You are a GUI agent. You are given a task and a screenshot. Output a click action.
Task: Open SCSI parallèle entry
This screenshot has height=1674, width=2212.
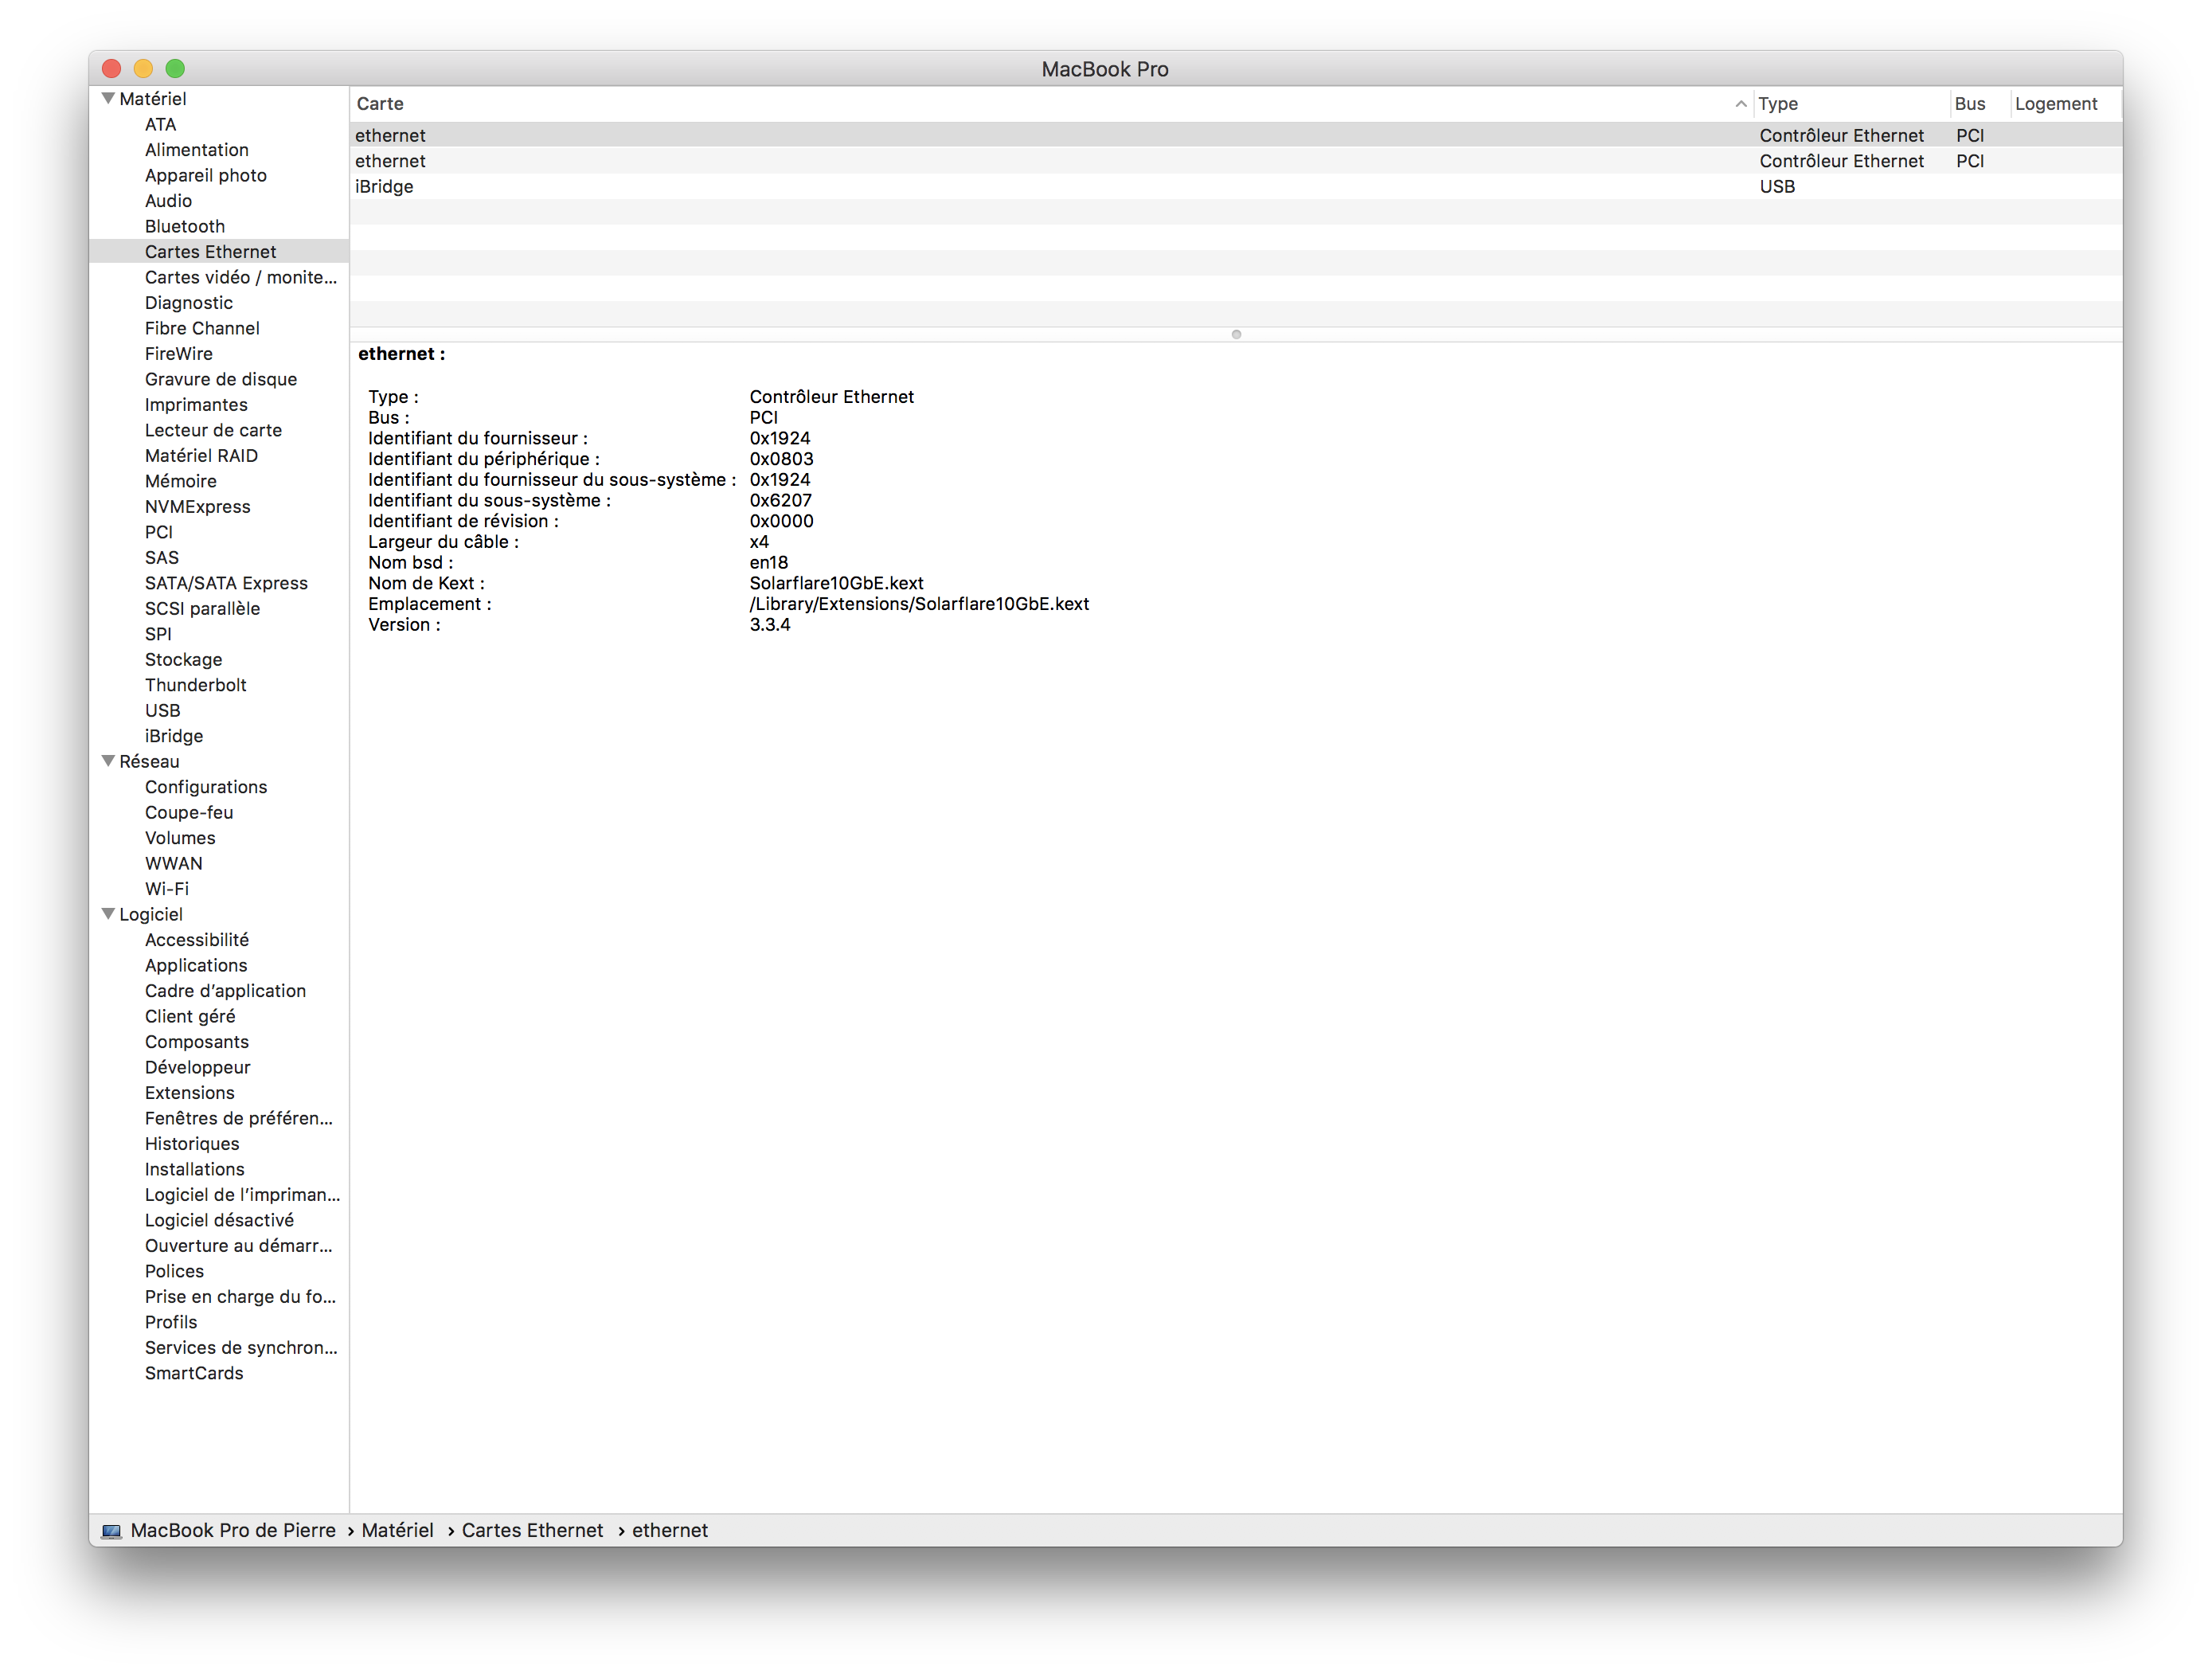[x=202, y=609]
